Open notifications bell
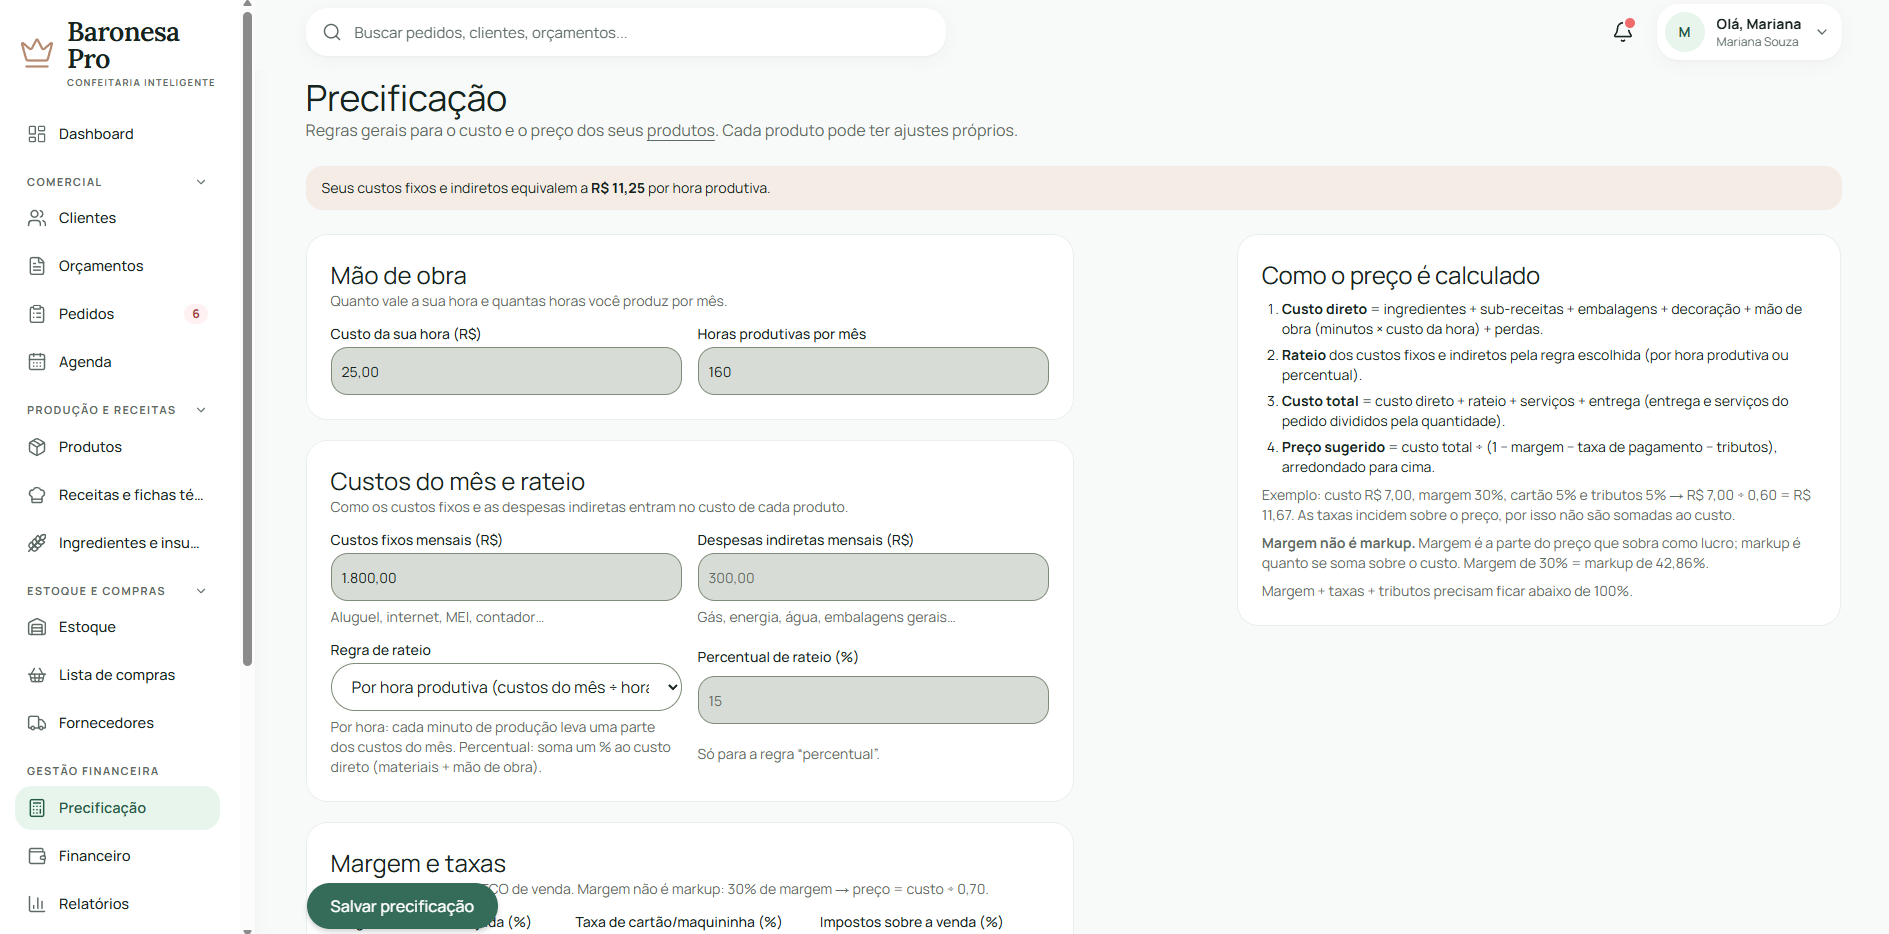Image resolution: width=1889 pixels, height=934 pixels. tap(1623, 32)
